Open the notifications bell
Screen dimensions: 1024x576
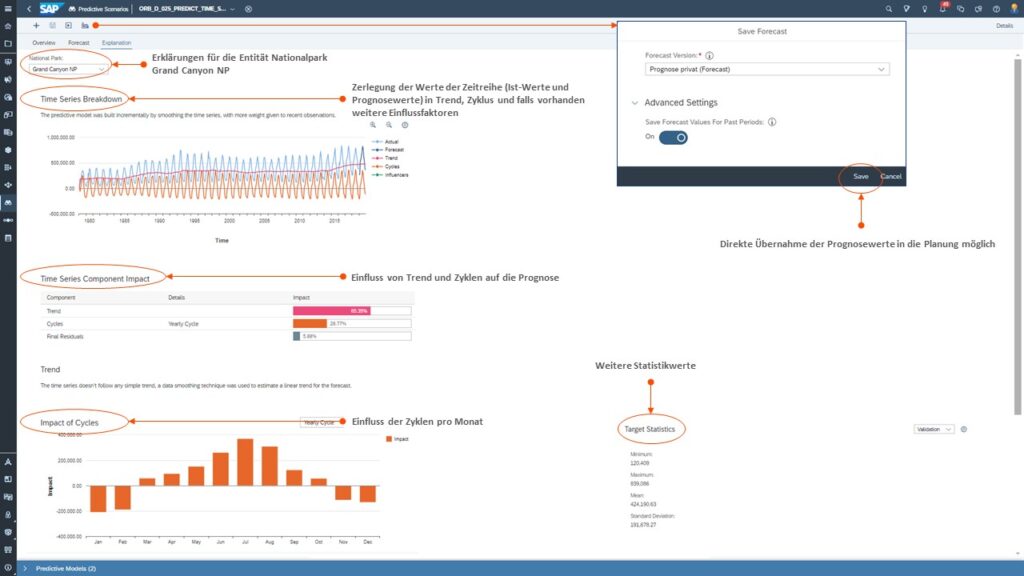click(x=943, y=8)
